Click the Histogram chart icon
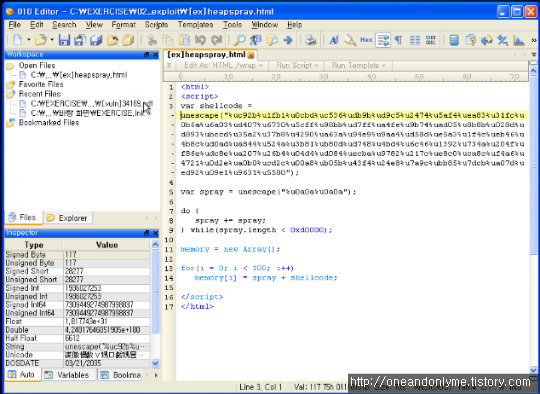 pyautogui.click(x=519, y=40)
